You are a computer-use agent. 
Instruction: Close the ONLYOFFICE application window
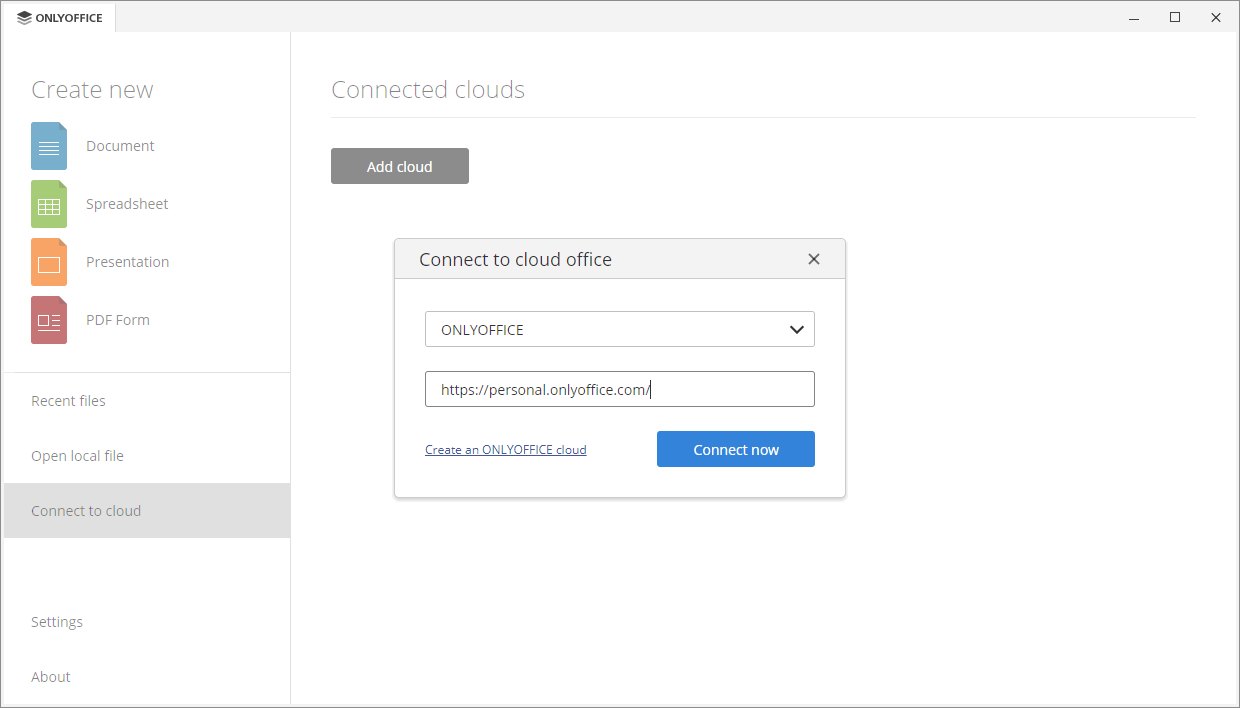tap(1216, 17)
